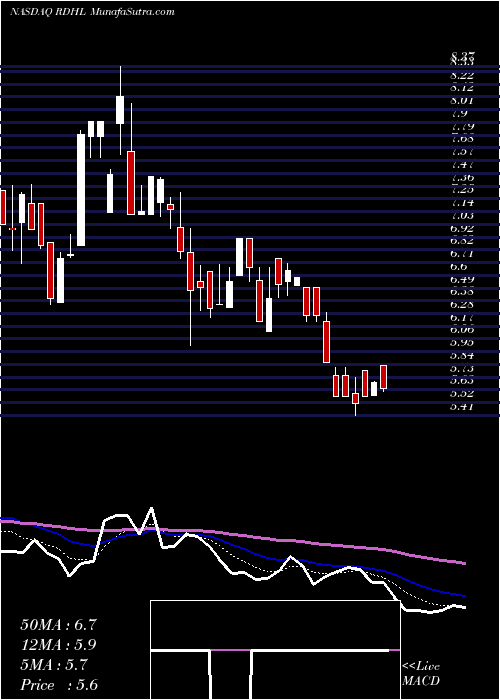Select the 12MA : 5.9 label
The height and width of the screenshot is (700, 500).
pyautogui.click(x=58, y=645)
